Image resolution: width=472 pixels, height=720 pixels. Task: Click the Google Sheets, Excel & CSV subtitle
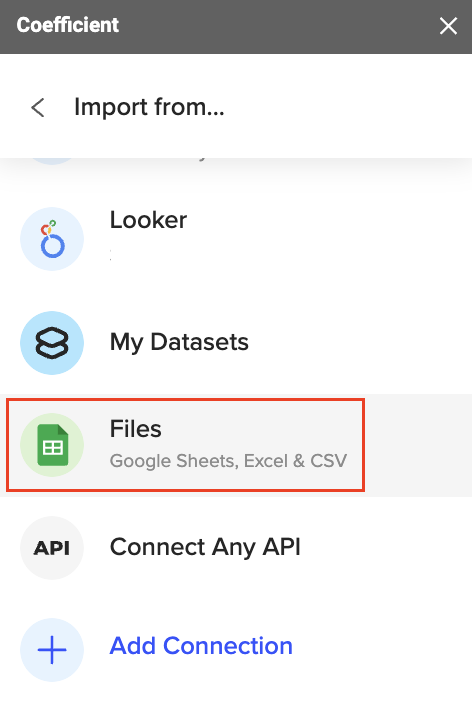(228, 461)
